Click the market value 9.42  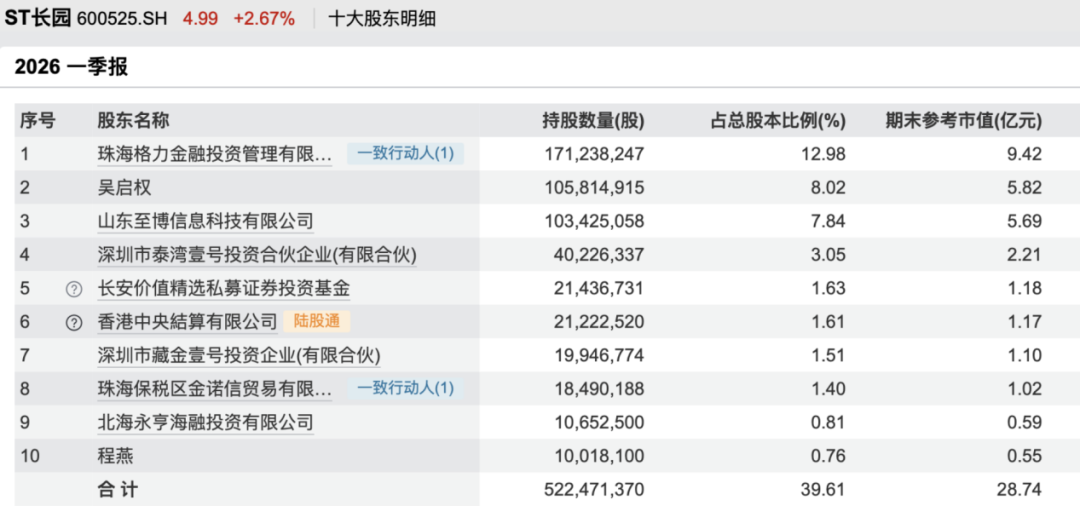tap(1026, 154)
